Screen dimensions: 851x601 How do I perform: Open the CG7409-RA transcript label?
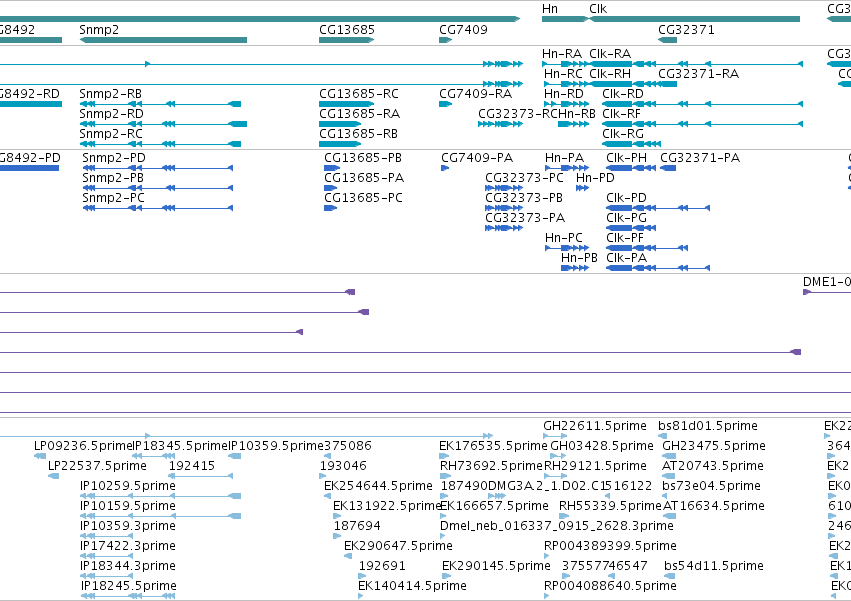pos(475,94)
